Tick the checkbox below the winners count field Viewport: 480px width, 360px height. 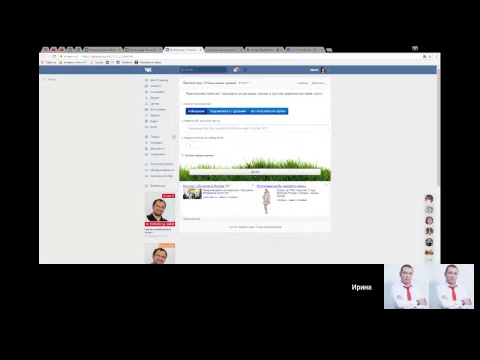click(x=182, y=155)
